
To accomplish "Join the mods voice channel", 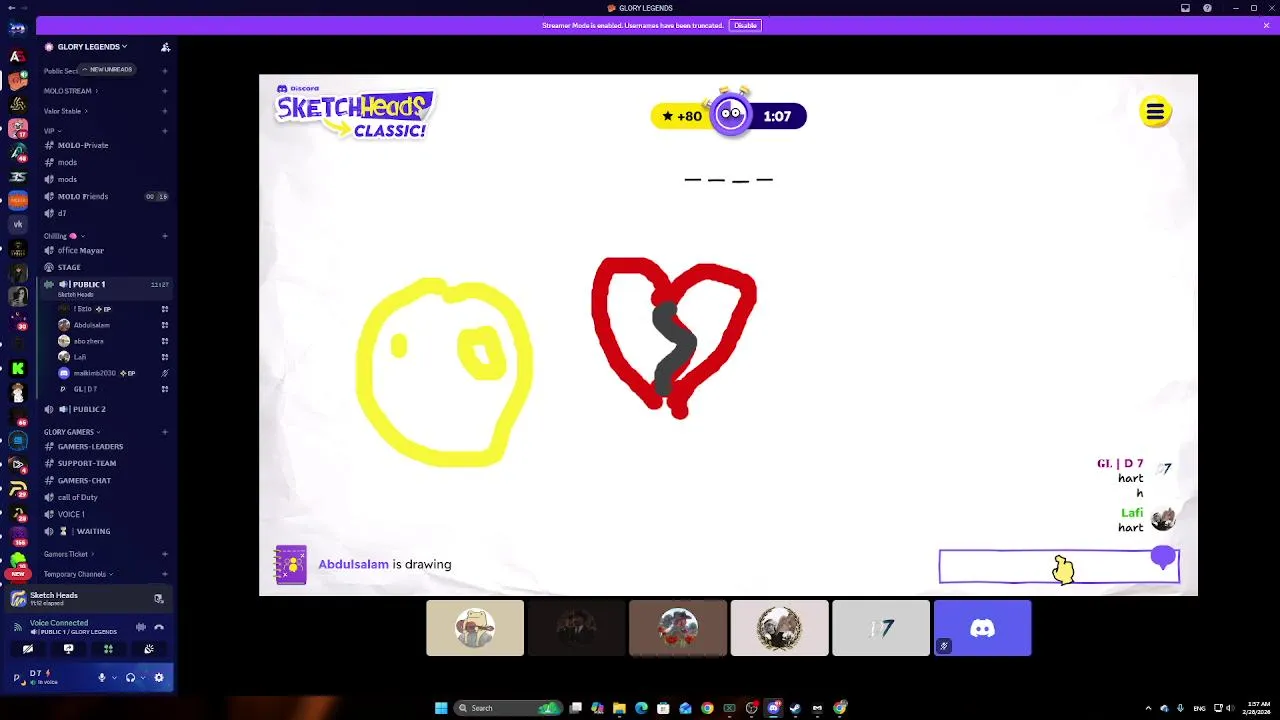I will point(107,179).
